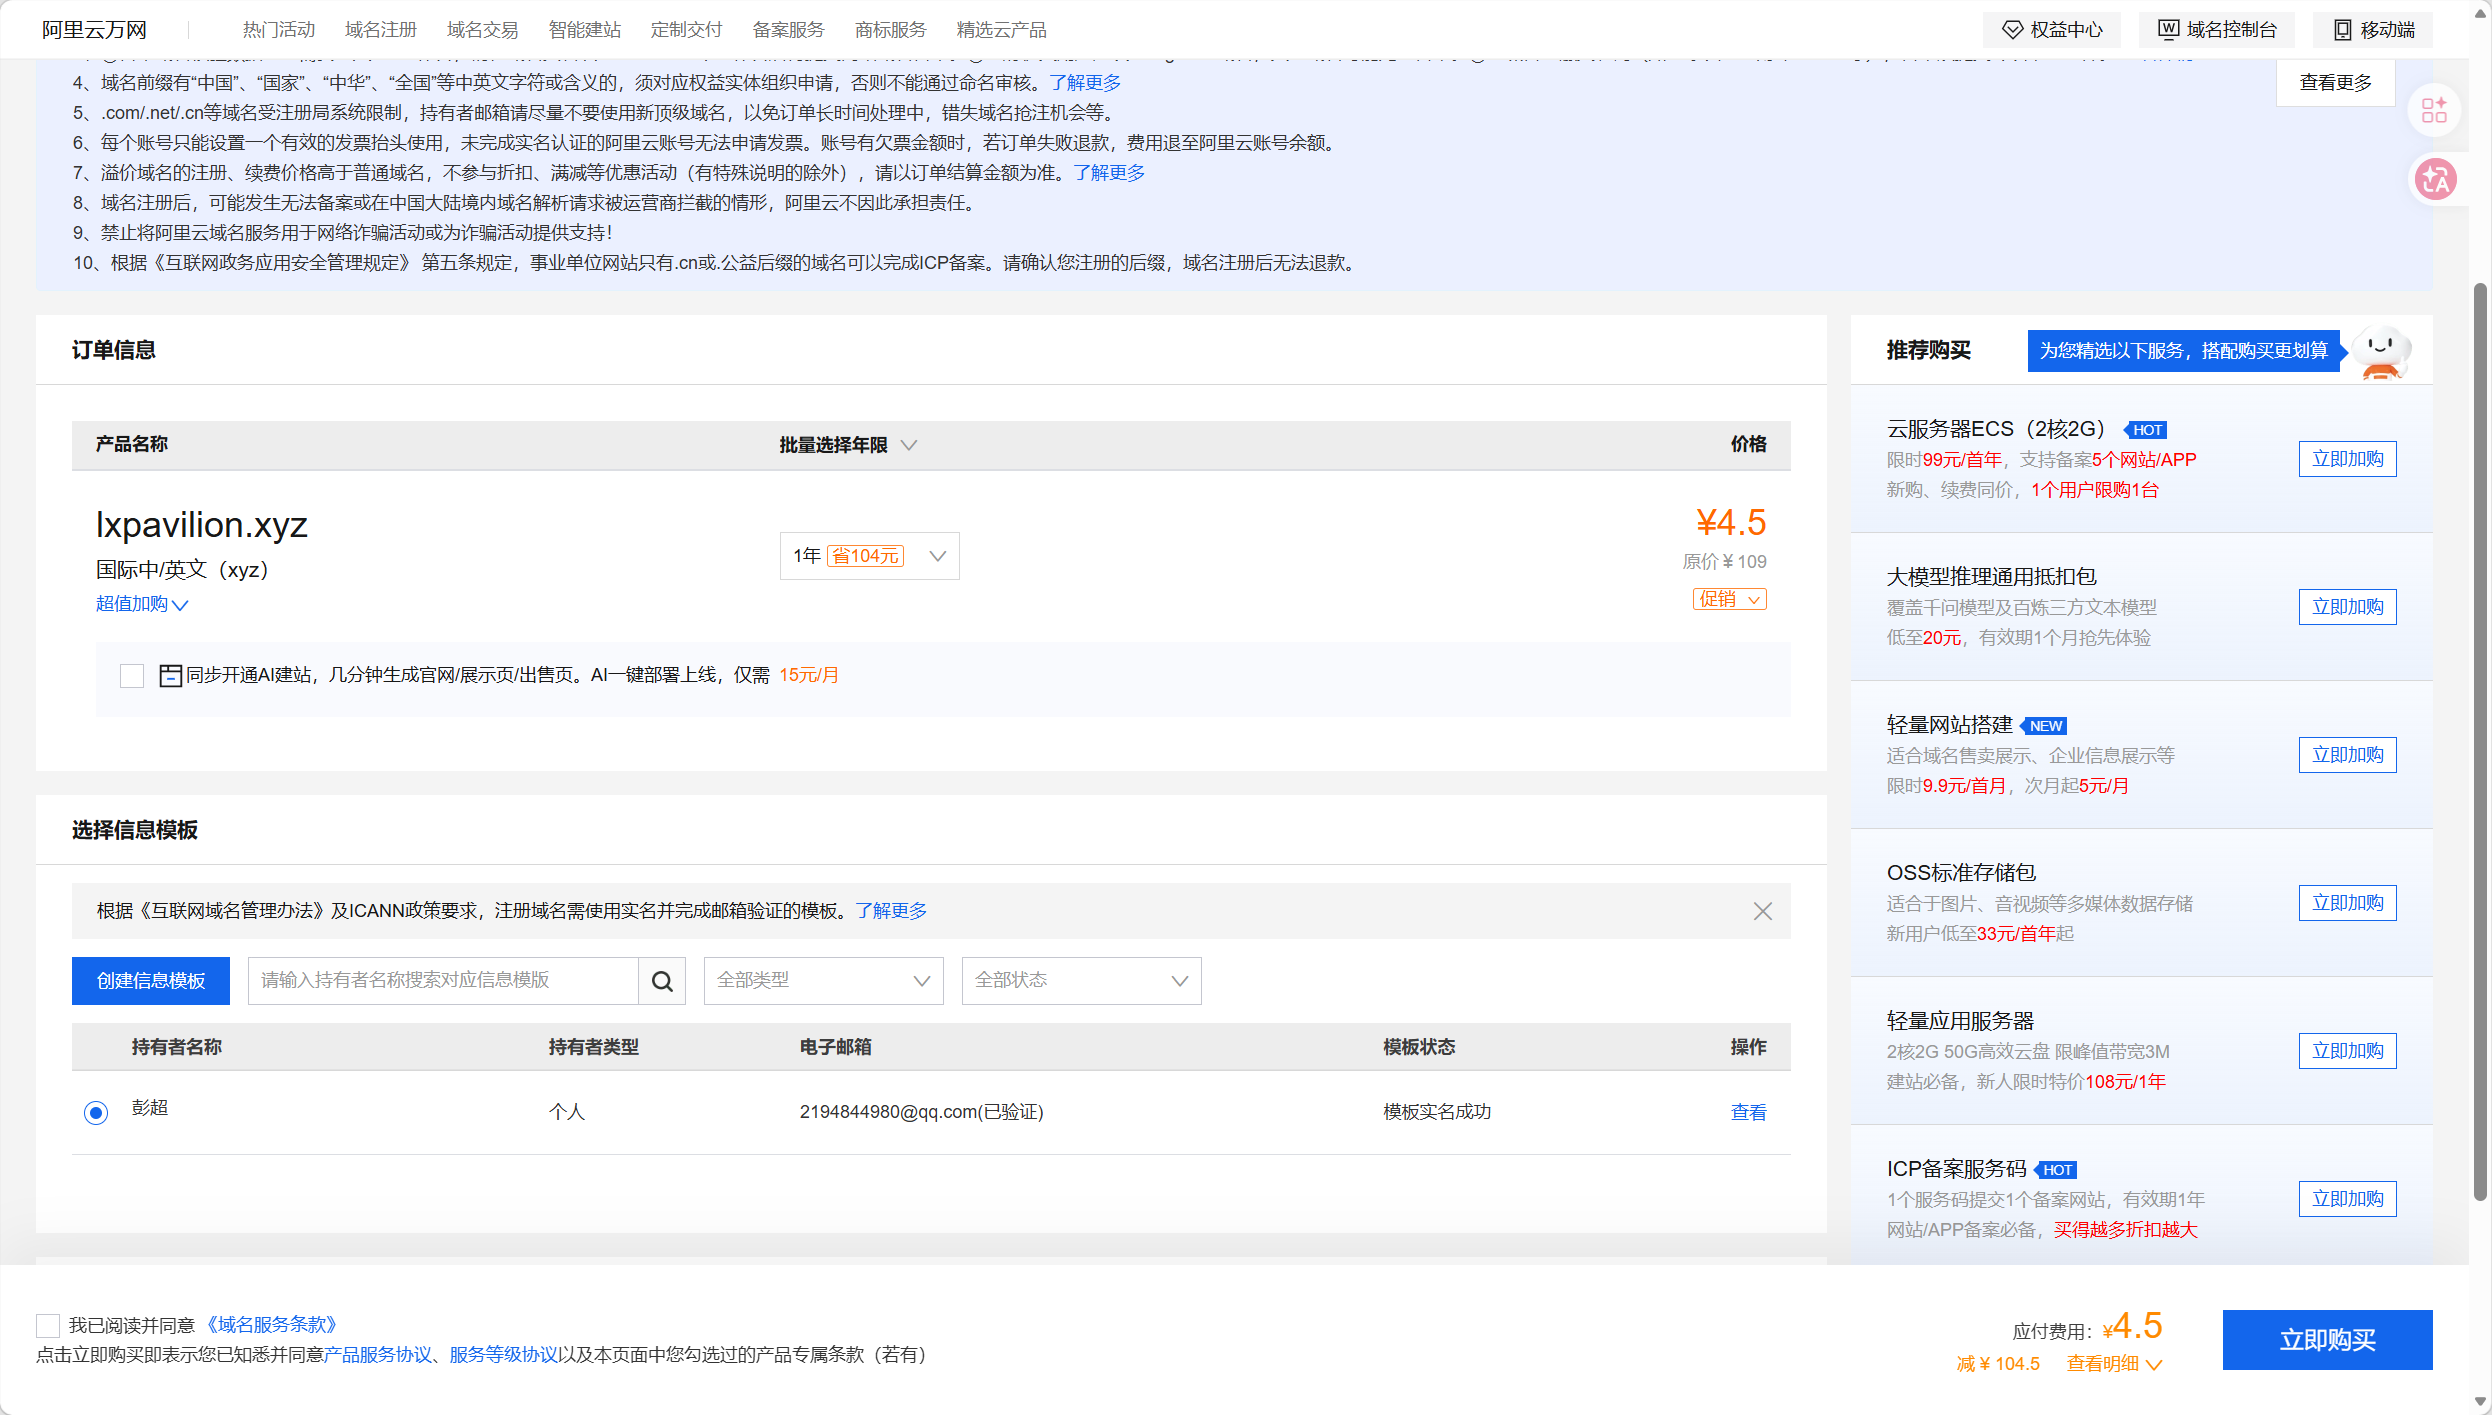Open the 全部状态 filter dropdown
The width and height of the screenshot is (2492, 1415).
point(1081,981)
